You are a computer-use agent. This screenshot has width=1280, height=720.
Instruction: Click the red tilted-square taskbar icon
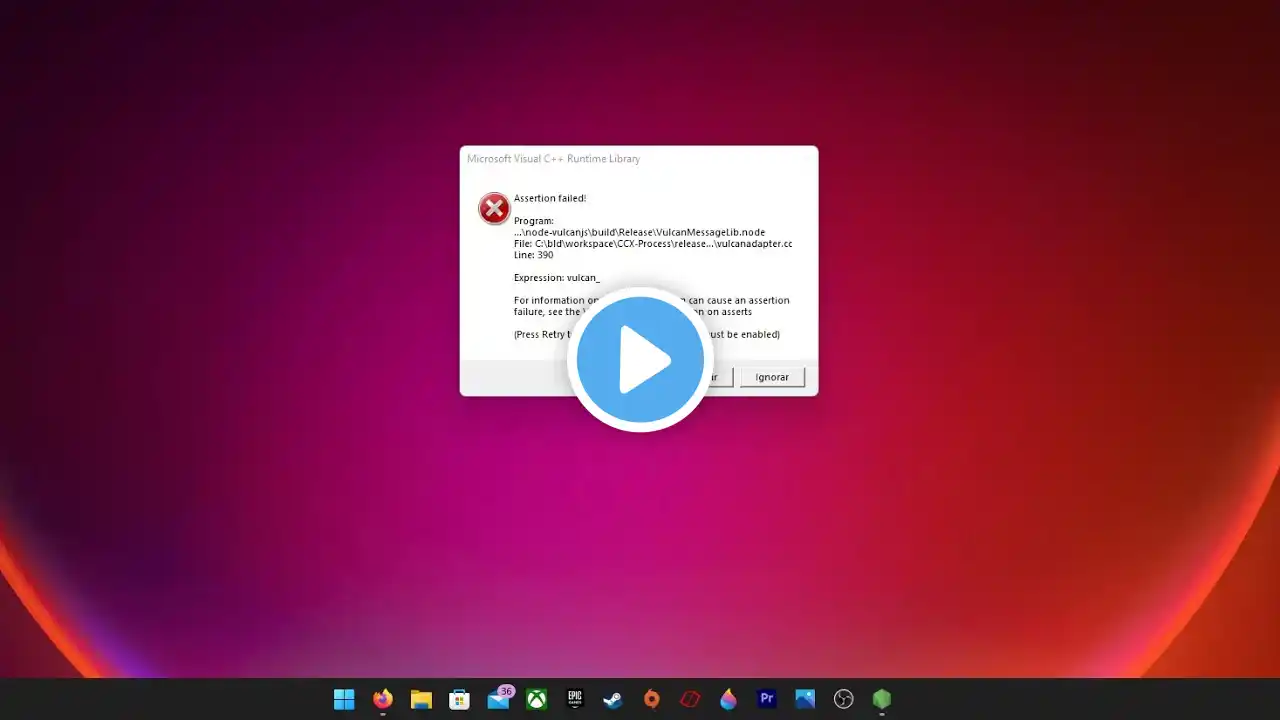click(x=690, y=699)
